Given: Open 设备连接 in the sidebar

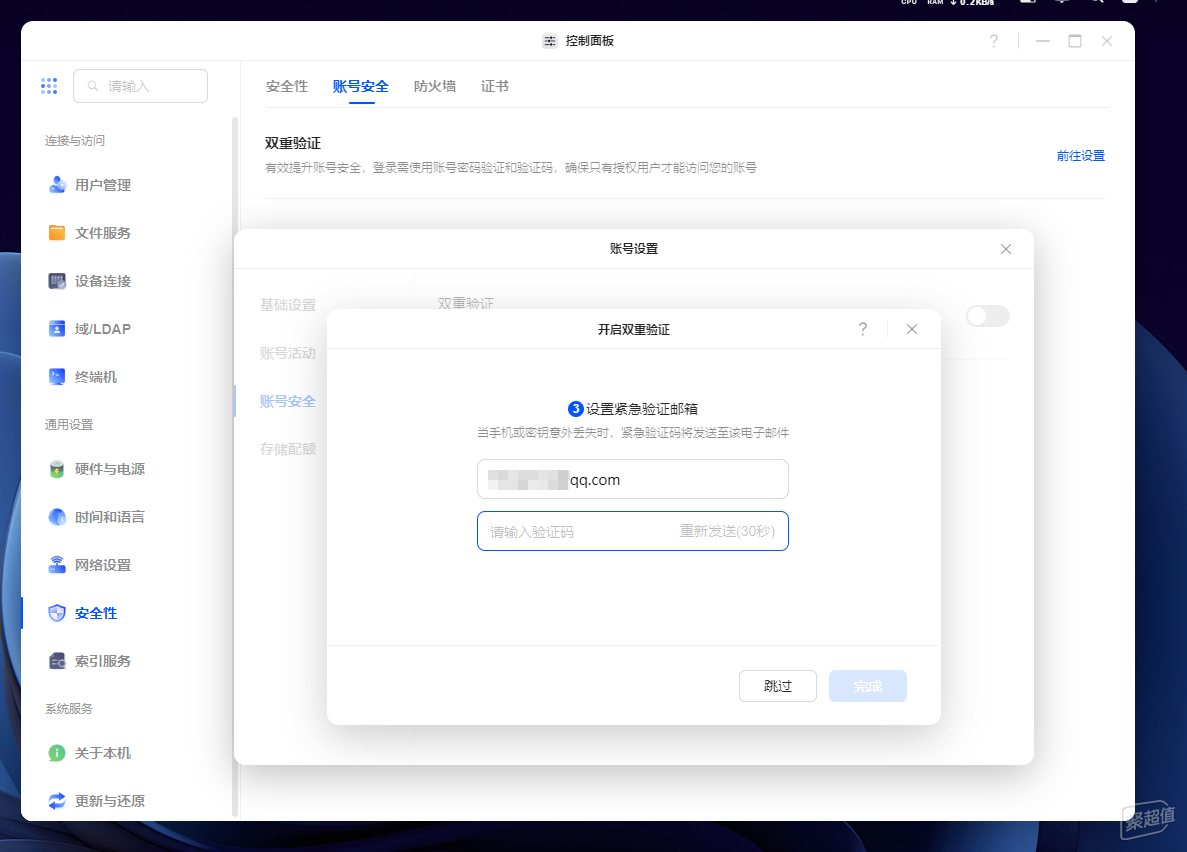Looking at the screenshot, I should click(x=103, y=281).
